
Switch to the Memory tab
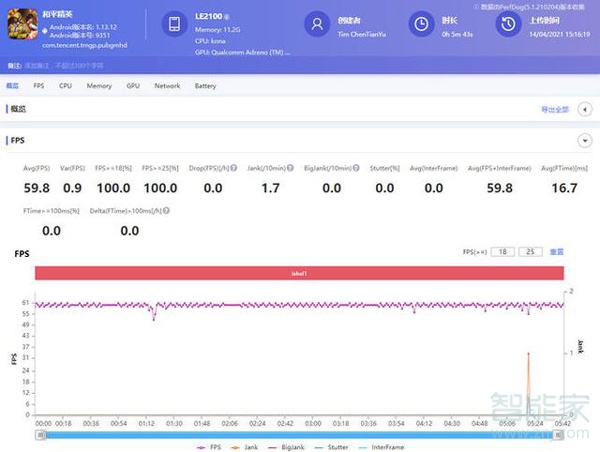99,86
